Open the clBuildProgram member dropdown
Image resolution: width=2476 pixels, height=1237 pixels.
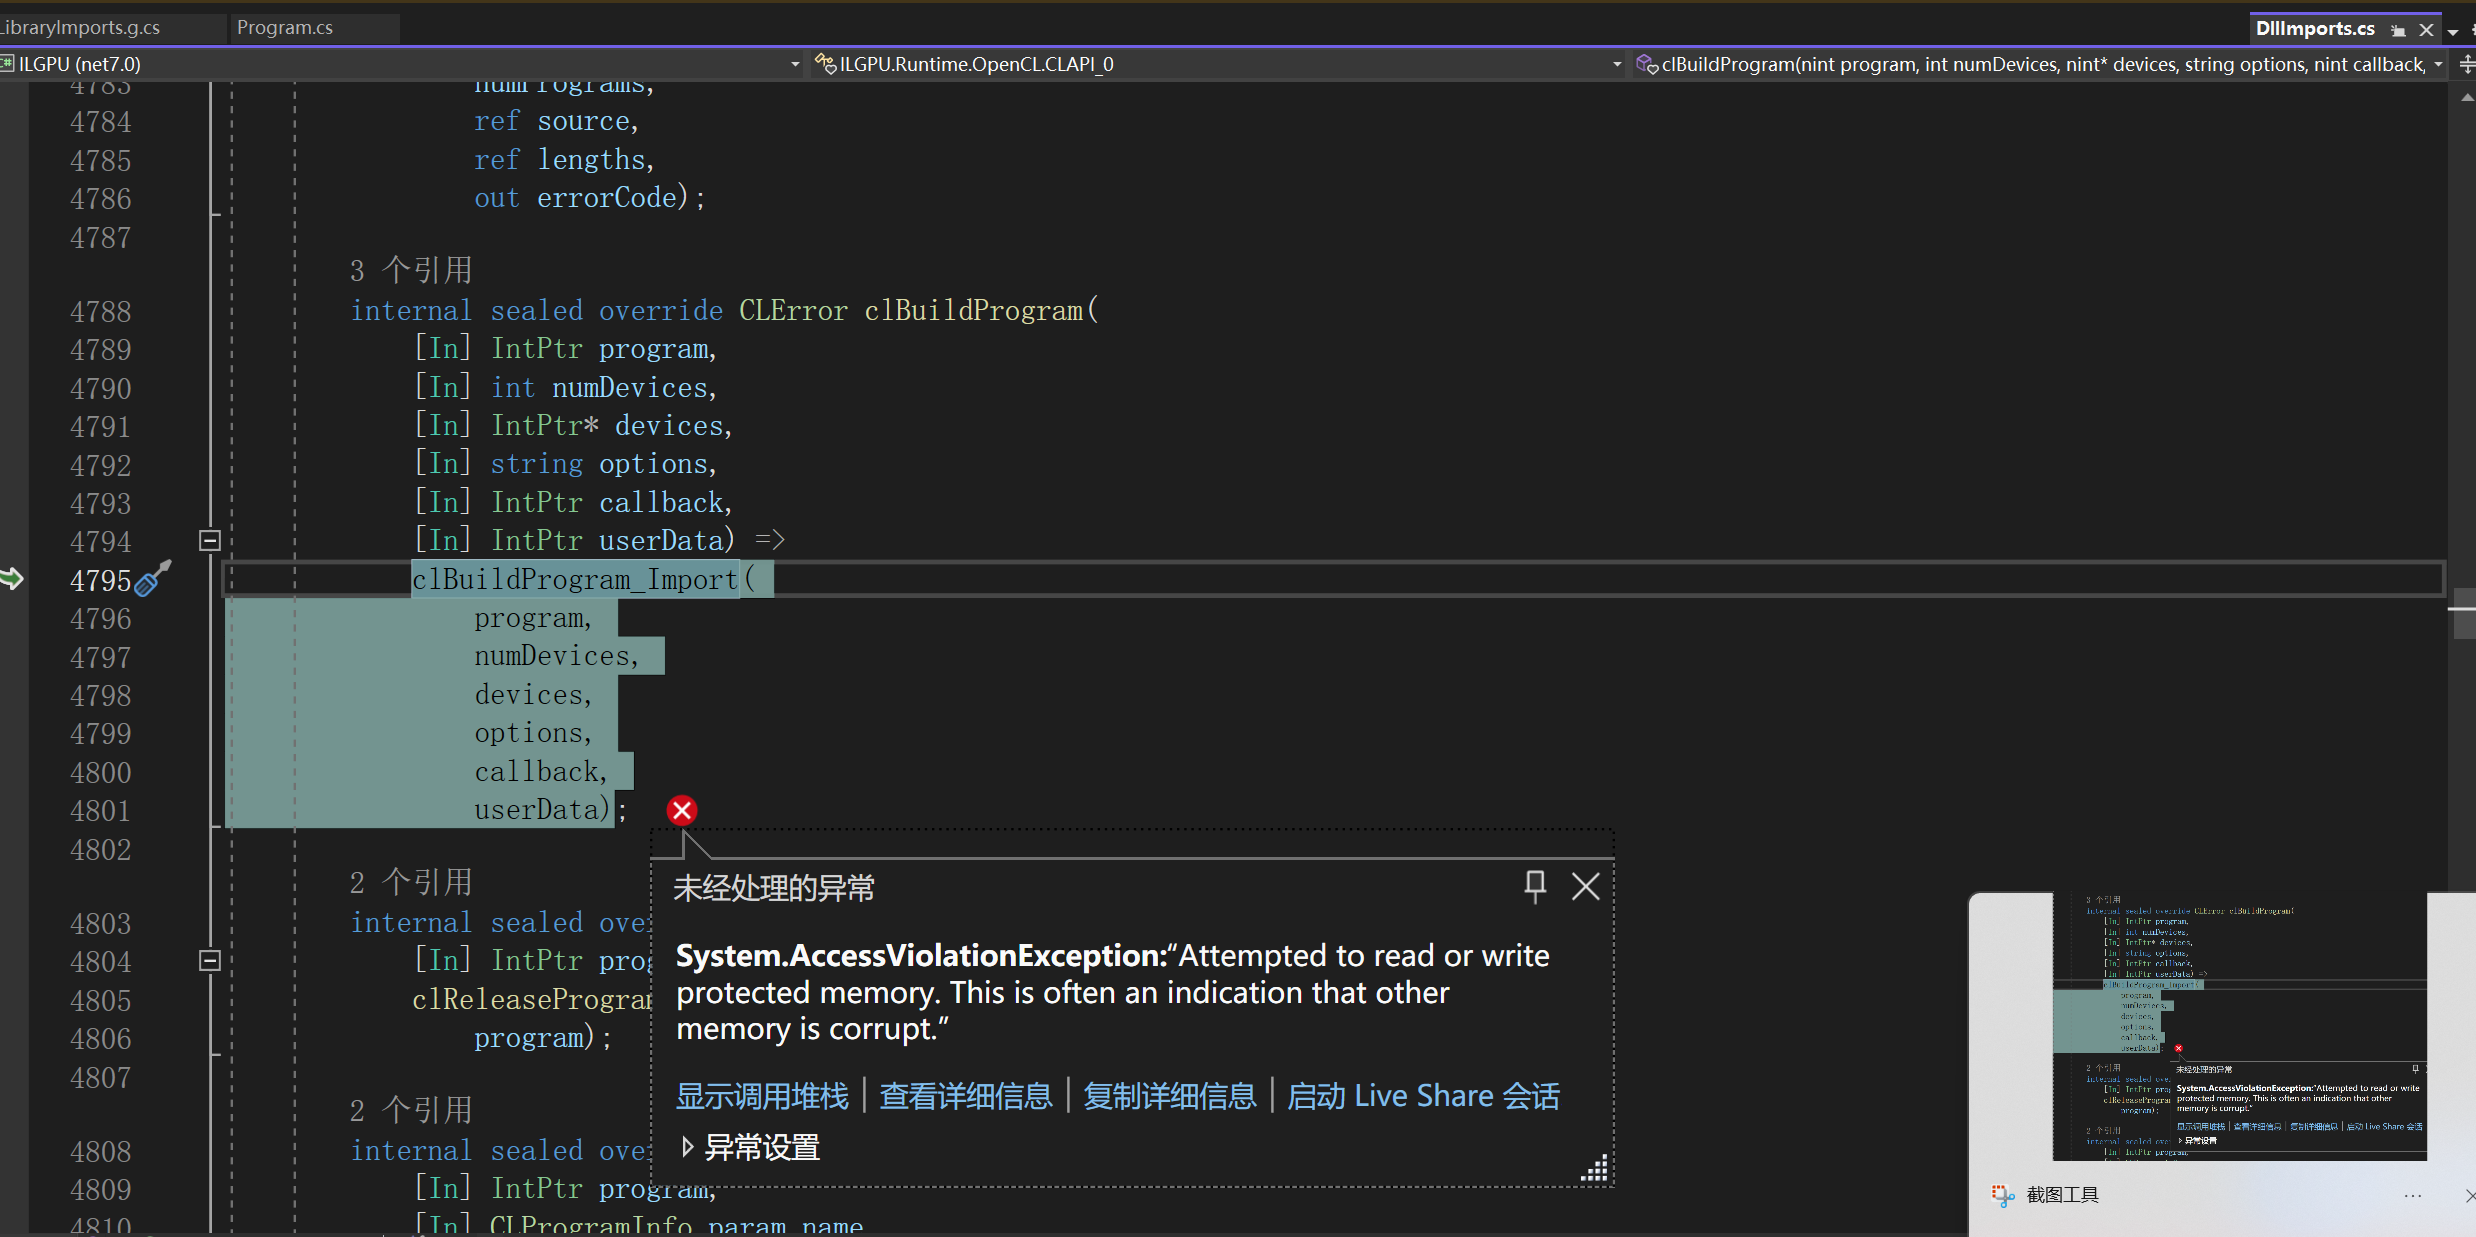(2438, 65)
